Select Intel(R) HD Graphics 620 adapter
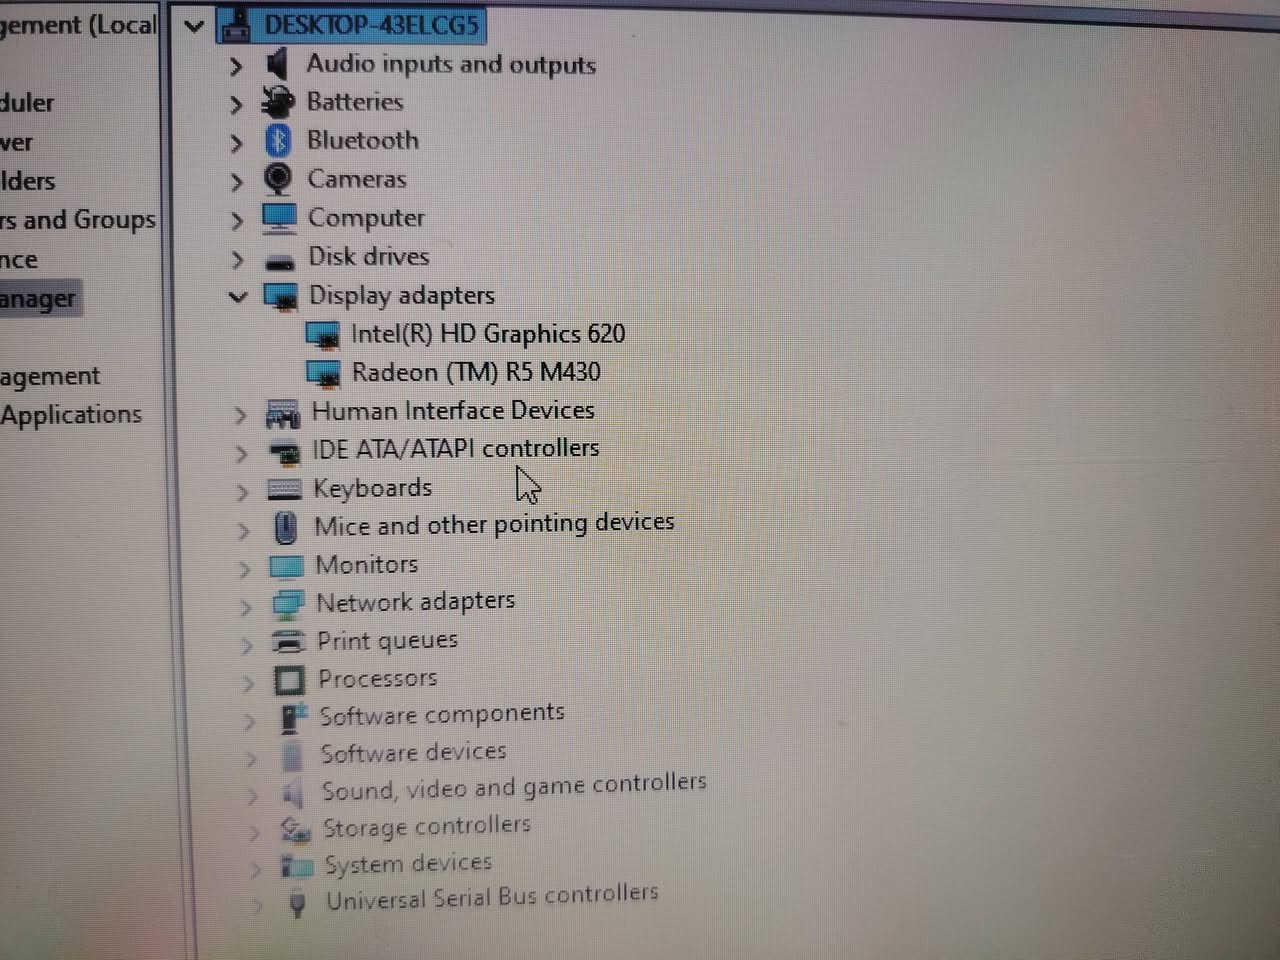1280x960 pixels. tap(488, 334)
